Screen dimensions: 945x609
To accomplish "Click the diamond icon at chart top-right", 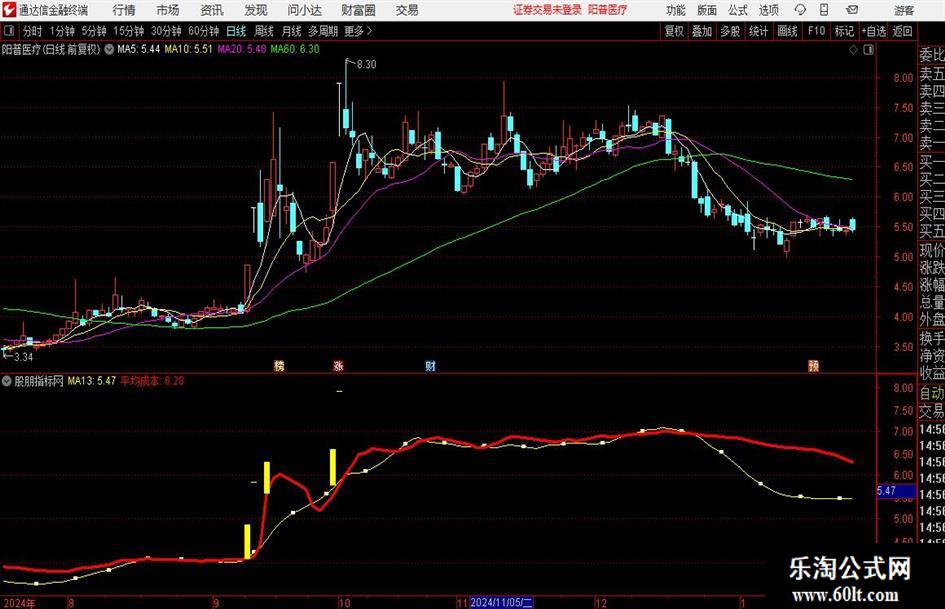I will [x=853, y=50].
